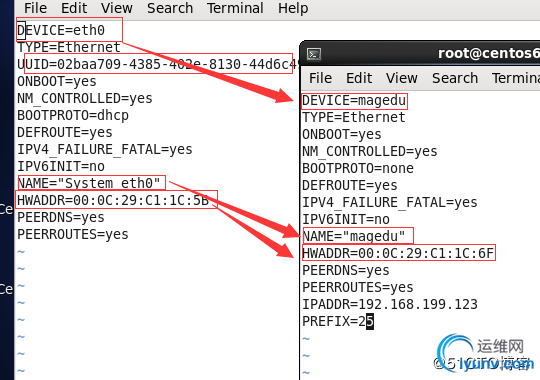This screenshot has width=540, height=380.
Task: Click IPV4_FAILURE_FATAL=yes in root@centos6 window
Action: pos(390,203)
